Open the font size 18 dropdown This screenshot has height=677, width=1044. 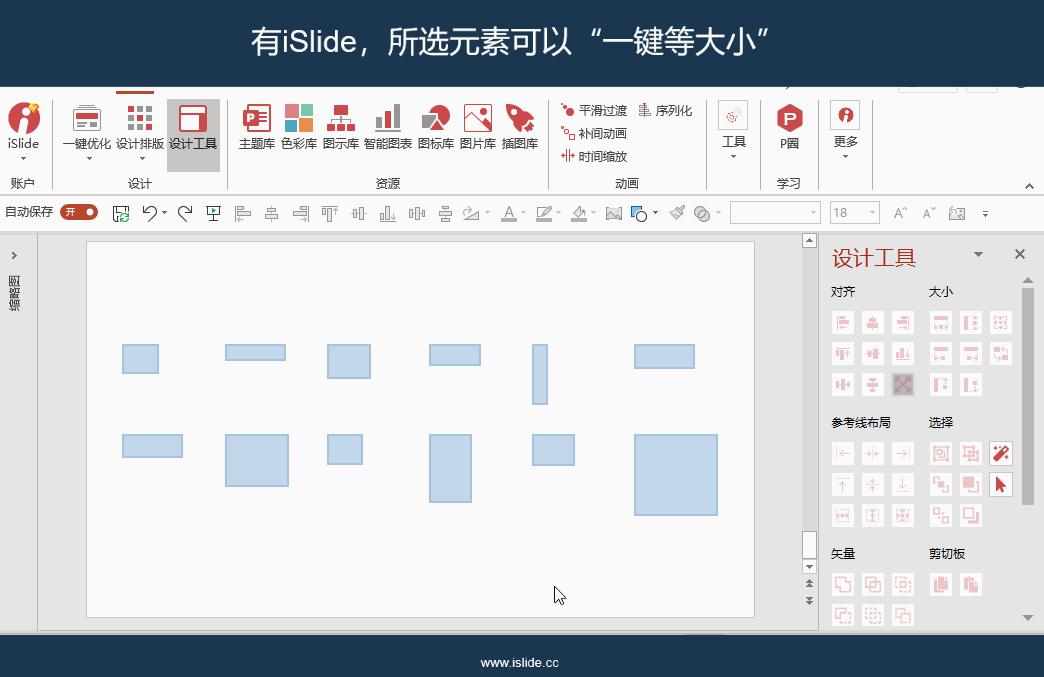click(872, 213)
